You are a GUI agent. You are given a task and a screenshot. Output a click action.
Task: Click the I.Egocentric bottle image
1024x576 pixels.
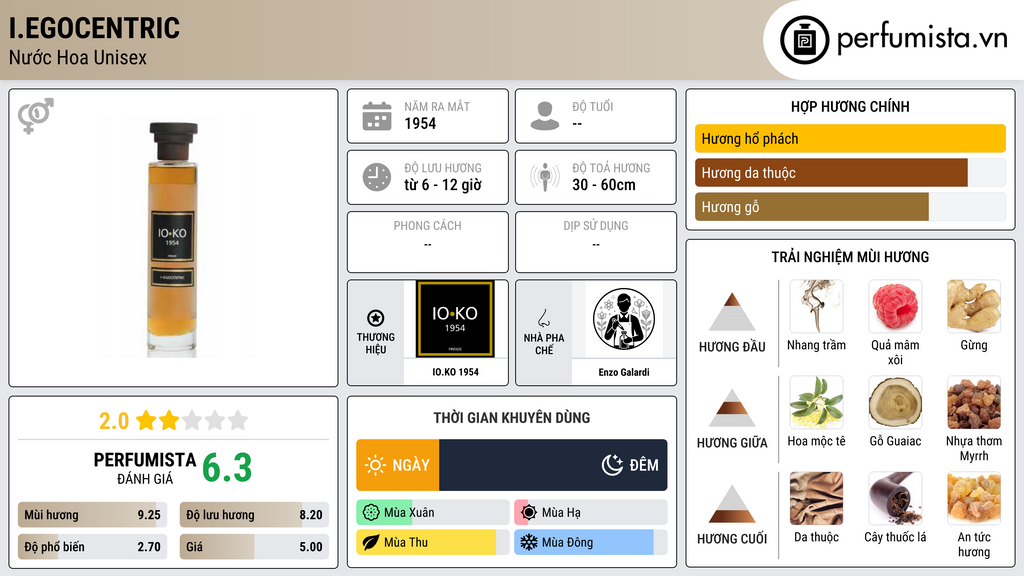coord(172,238)
